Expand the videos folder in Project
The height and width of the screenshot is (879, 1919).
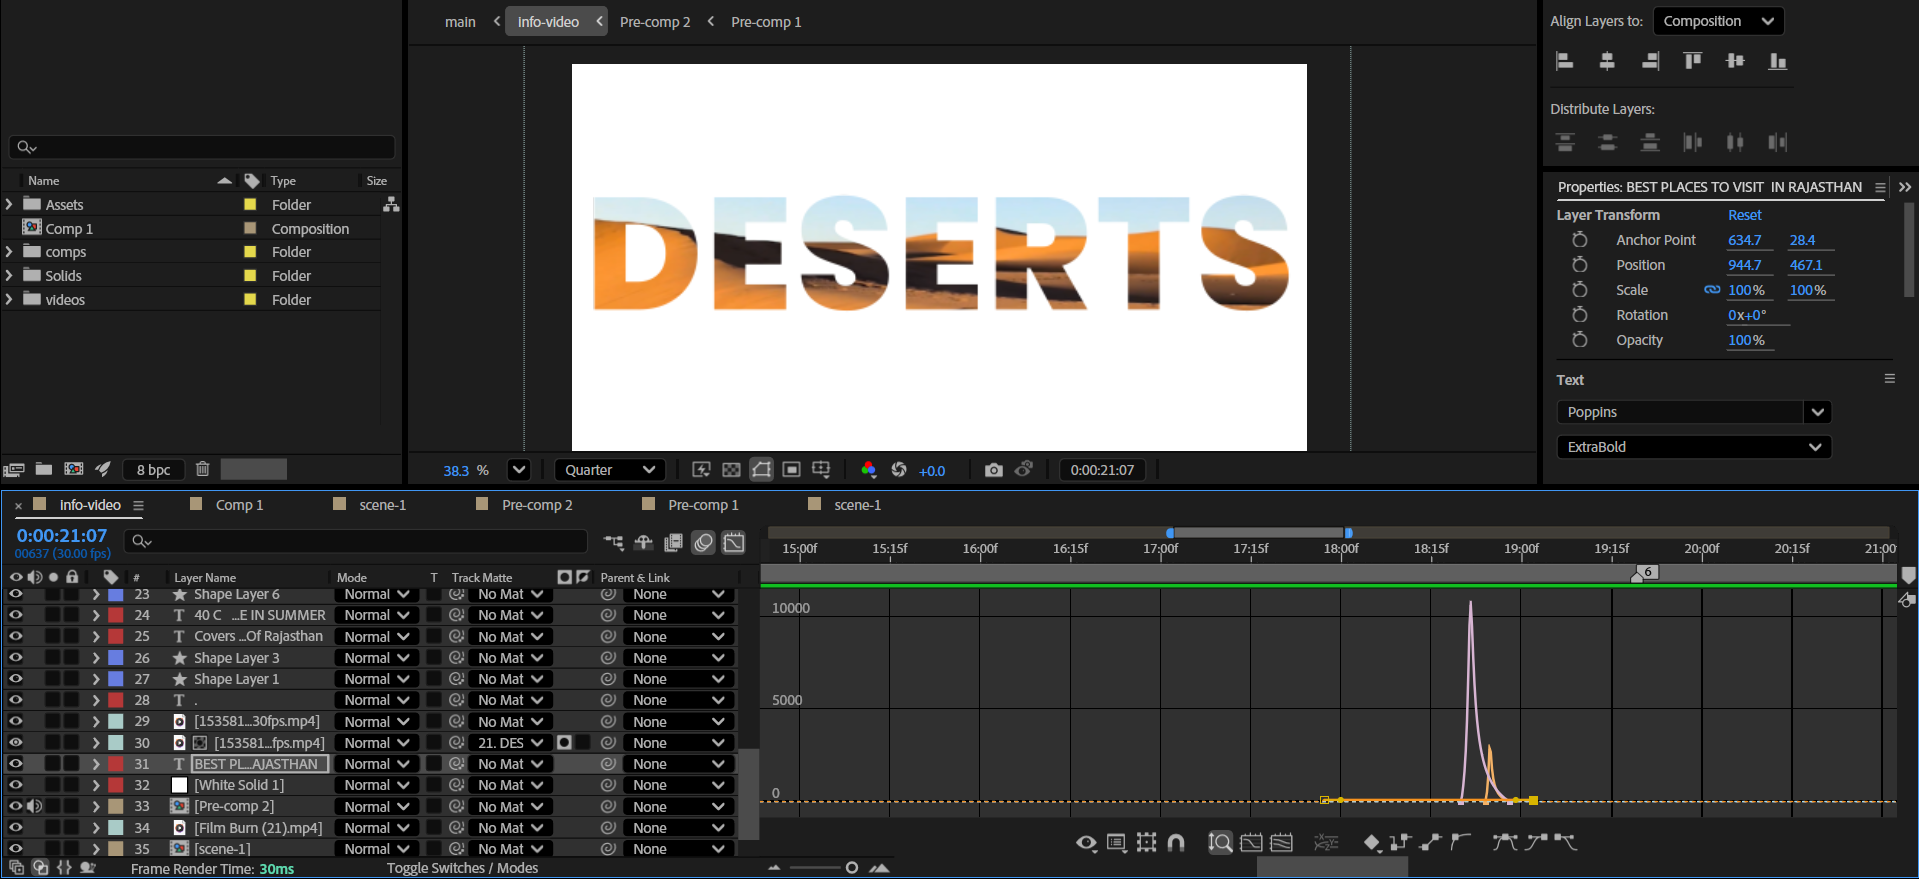coord(9,299)
